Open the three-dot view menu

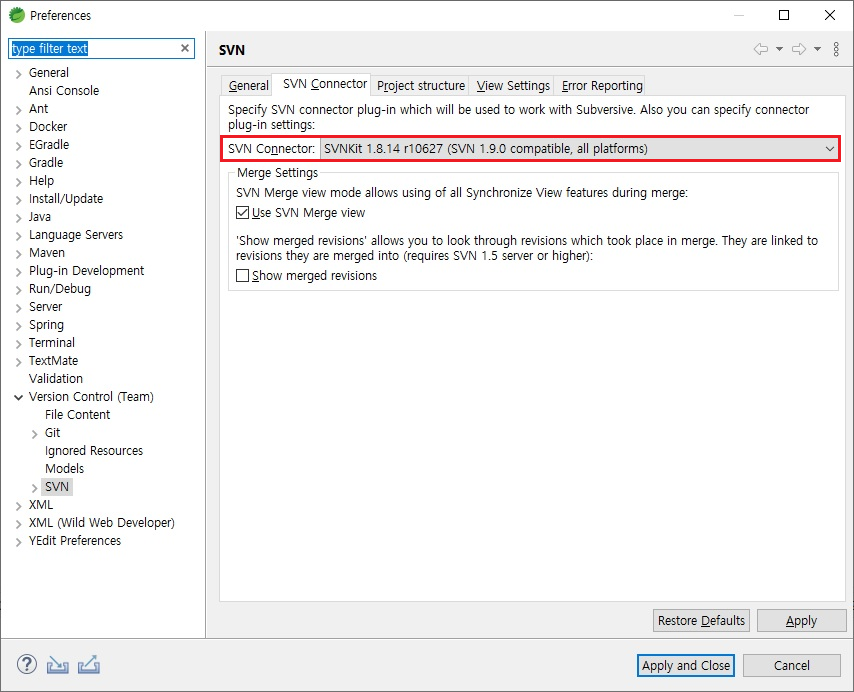[836, 50]
